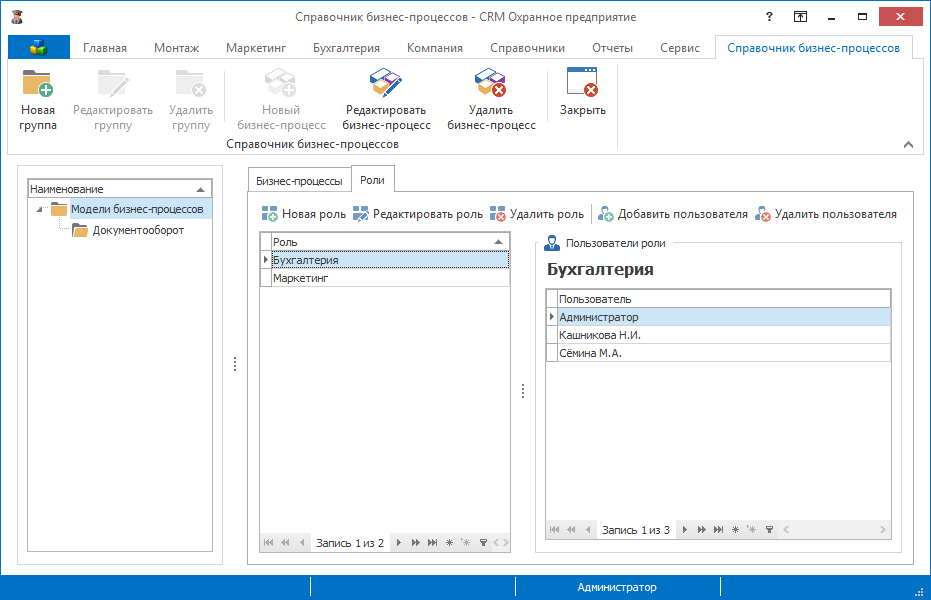Select the Маркетинг role row

coord(390,278)
